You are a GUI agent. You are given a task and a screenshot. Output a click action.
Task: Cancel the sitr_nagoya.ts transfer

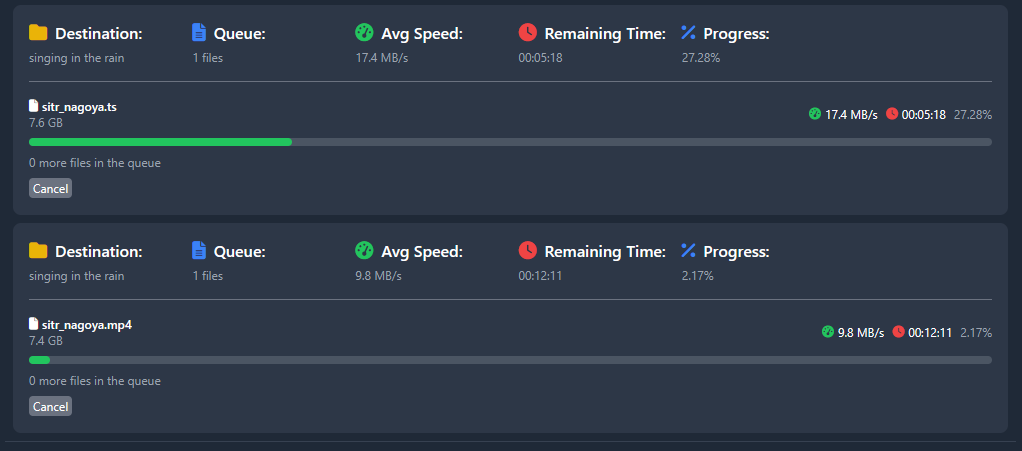[x=50, y=188]
